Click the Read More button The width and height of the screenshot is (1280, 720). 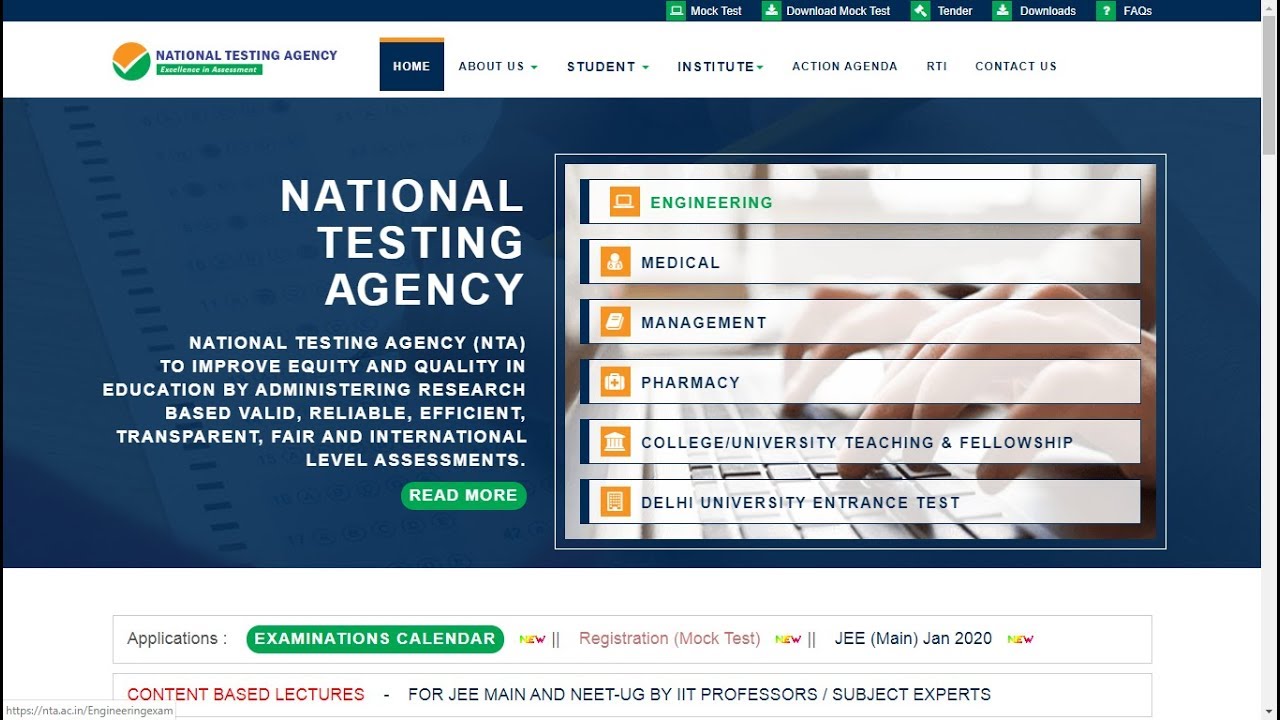463,495
